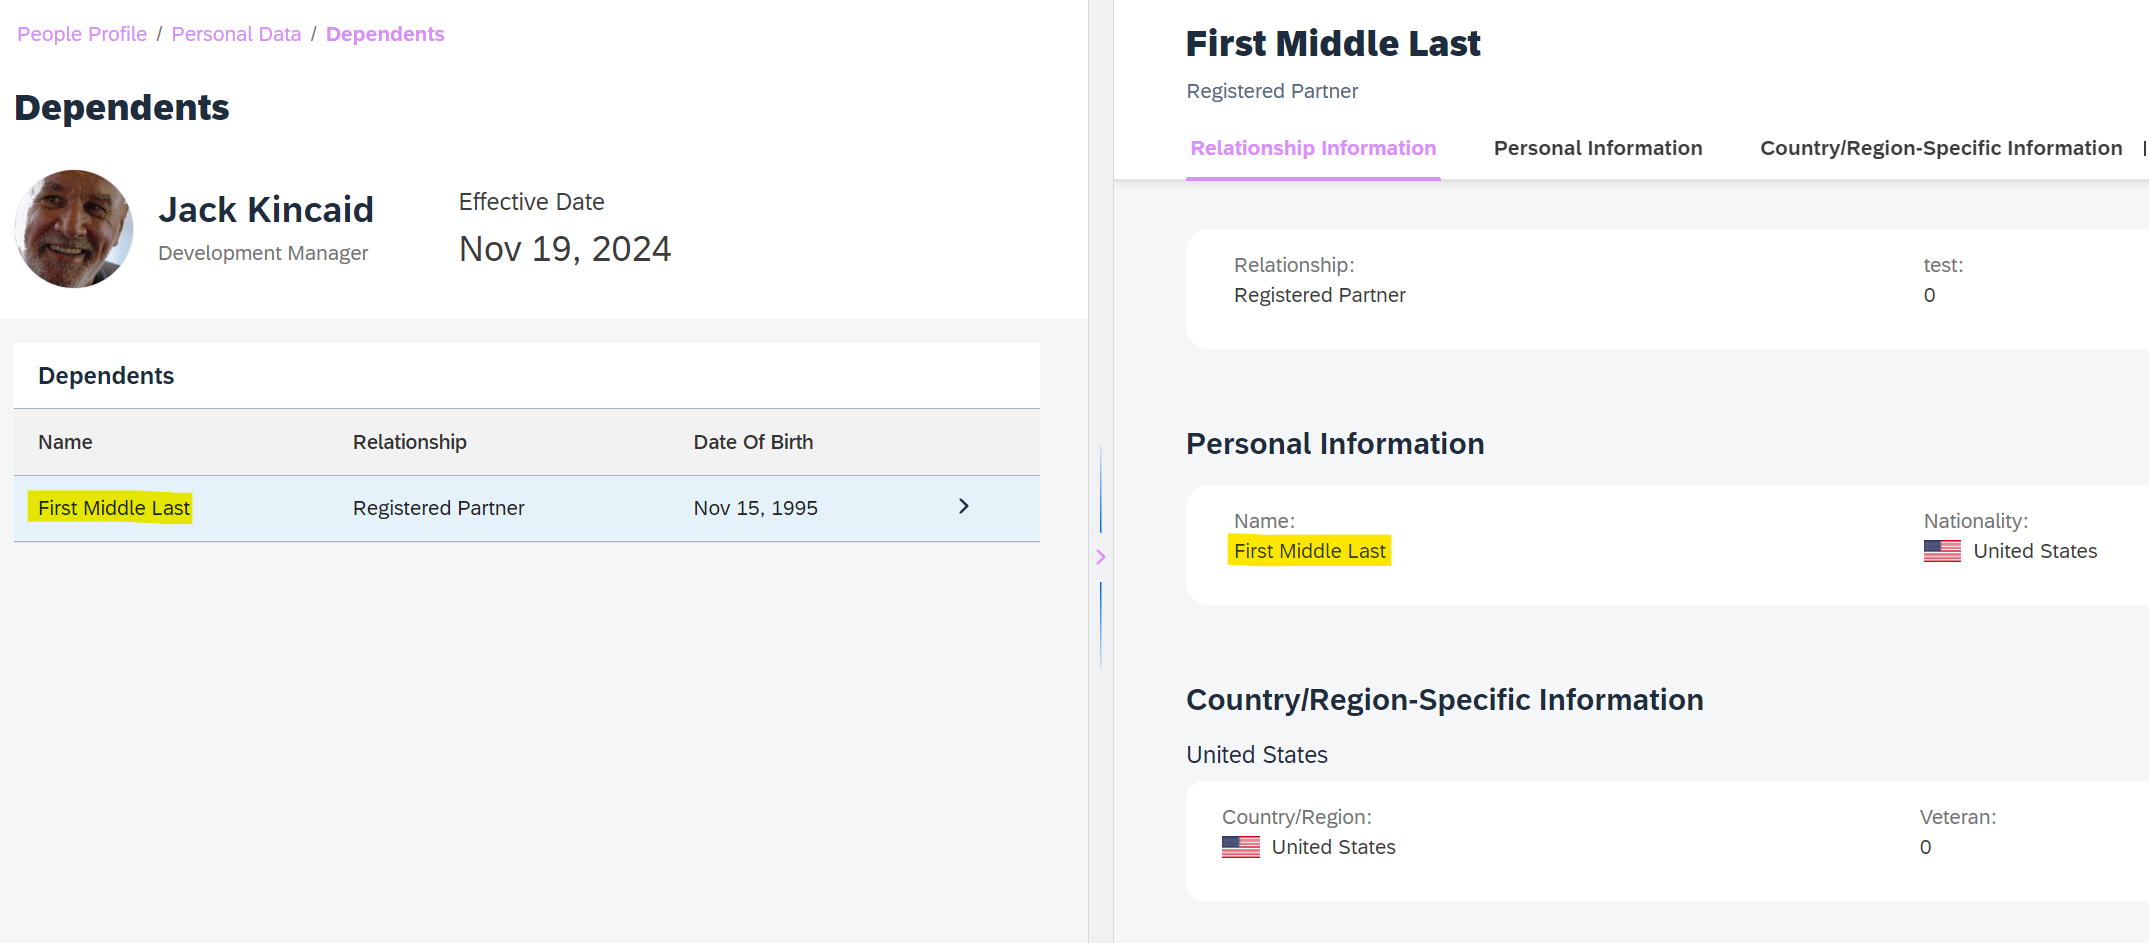Switch to Country/Region-Specific Information tab
The height and width of the screenshot is (943, 2149).
[1940, 148]
